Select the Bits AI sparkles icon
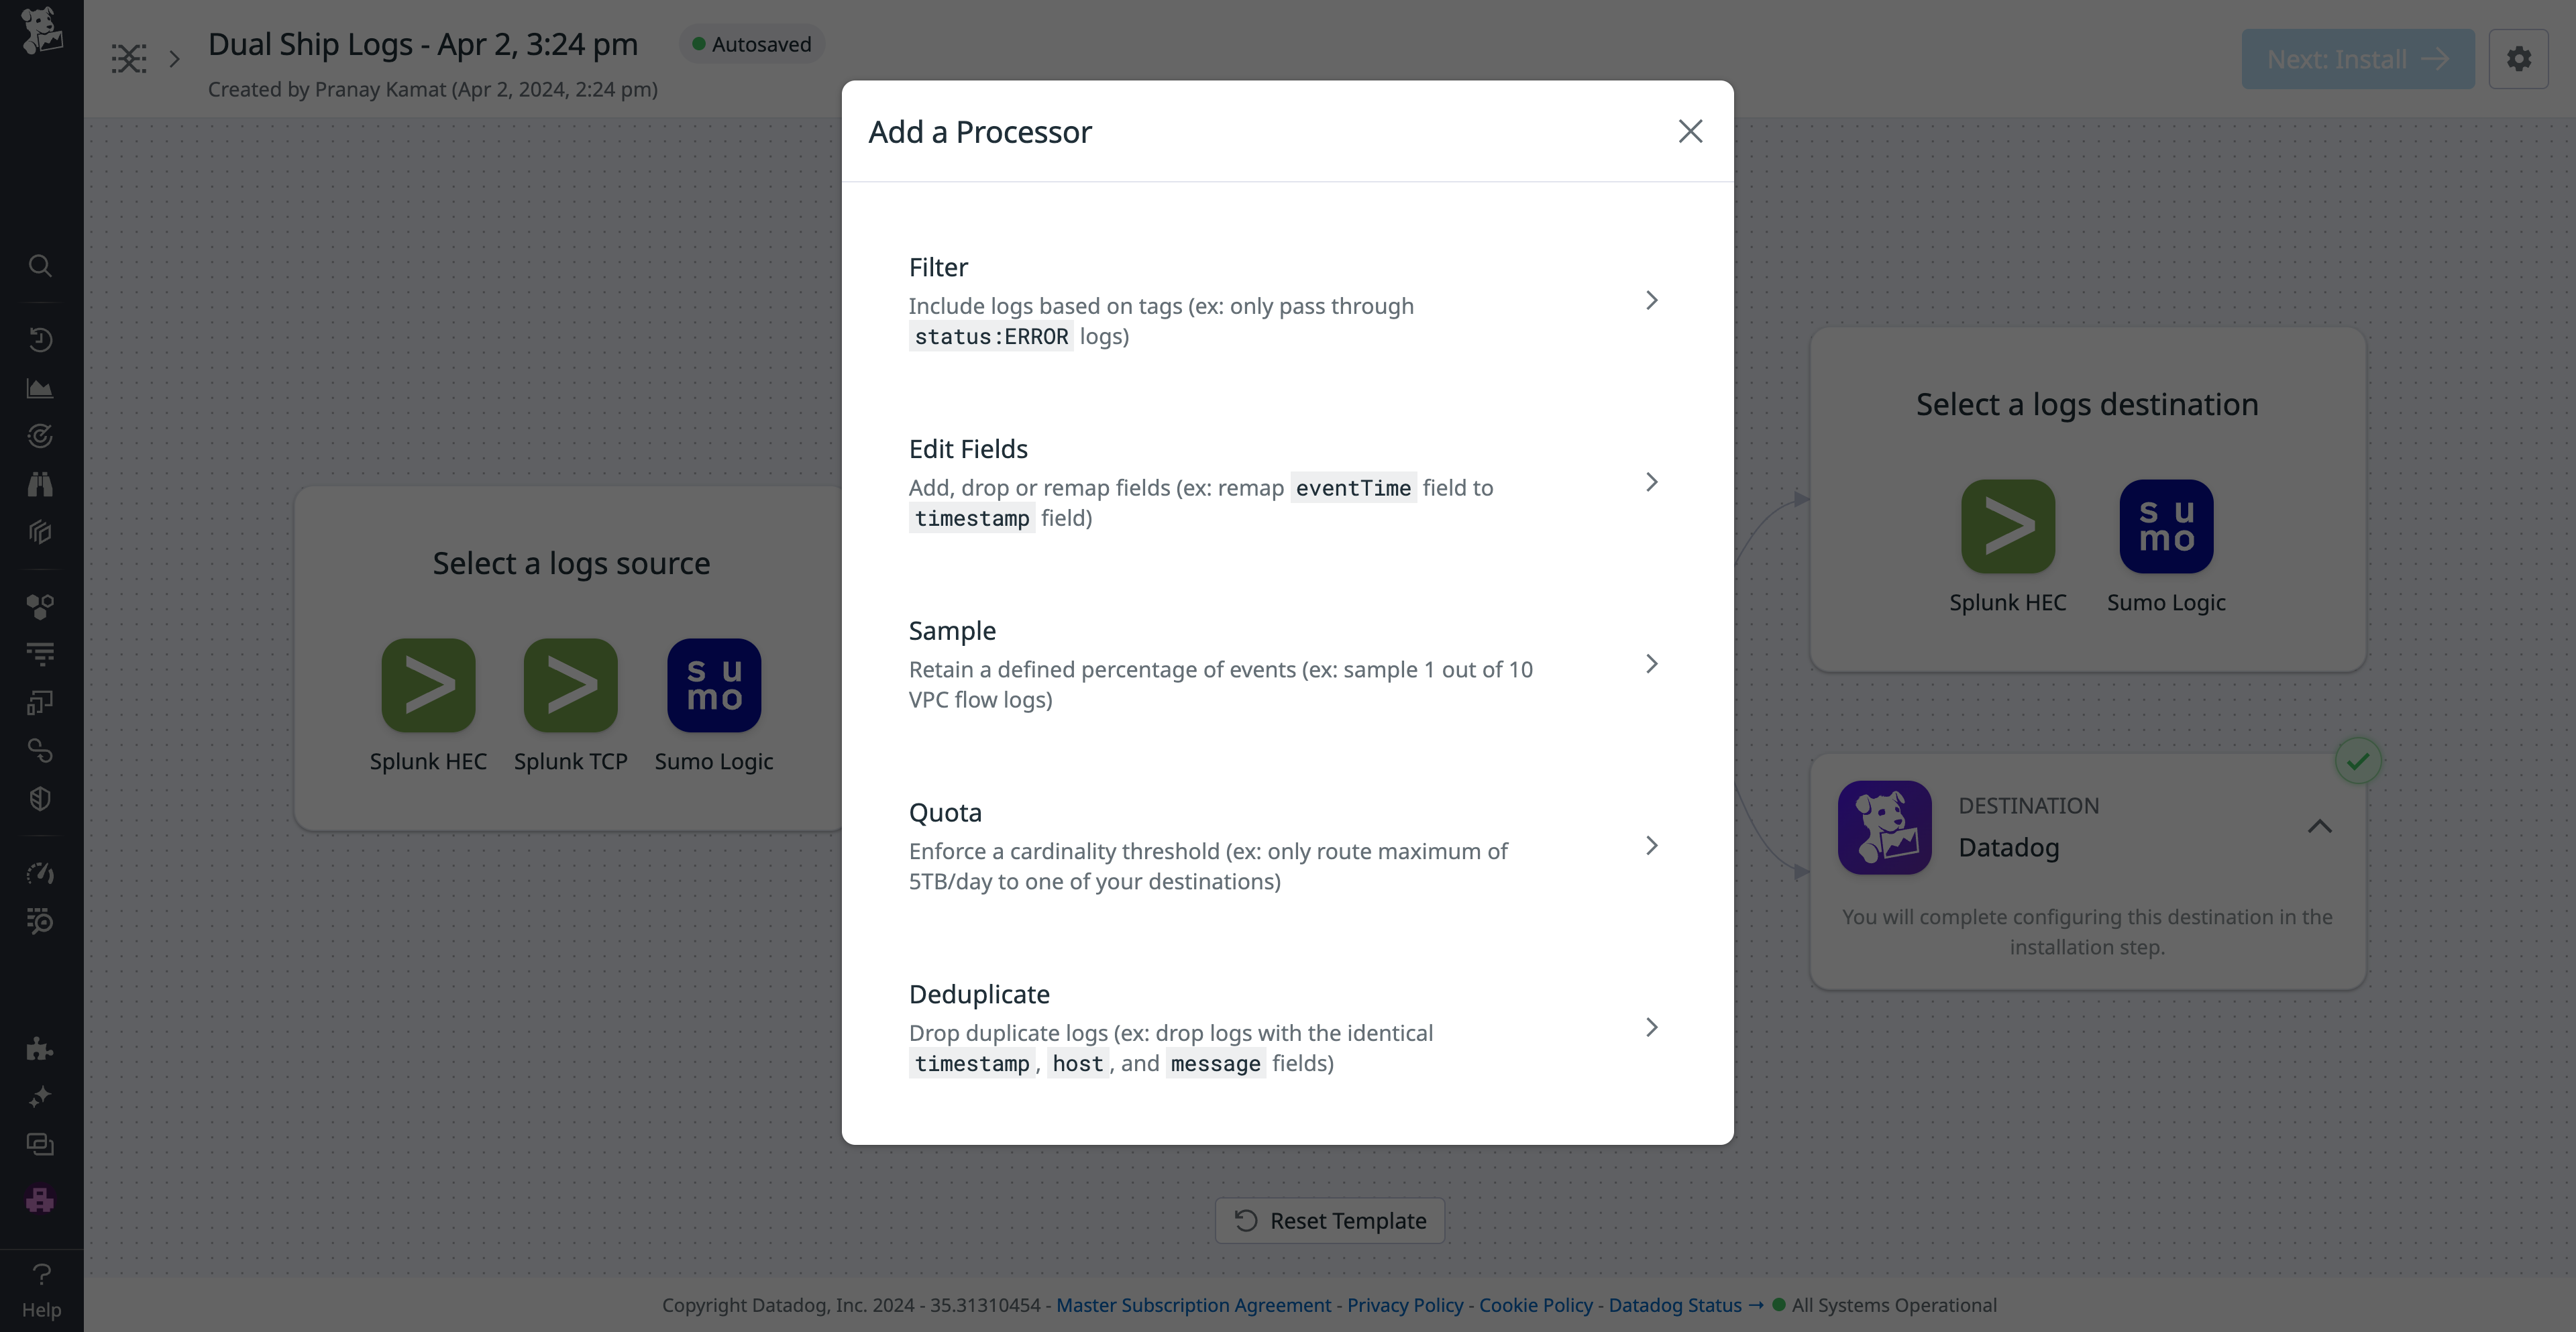The image size is (2576, 1332). click(40, 1096)
